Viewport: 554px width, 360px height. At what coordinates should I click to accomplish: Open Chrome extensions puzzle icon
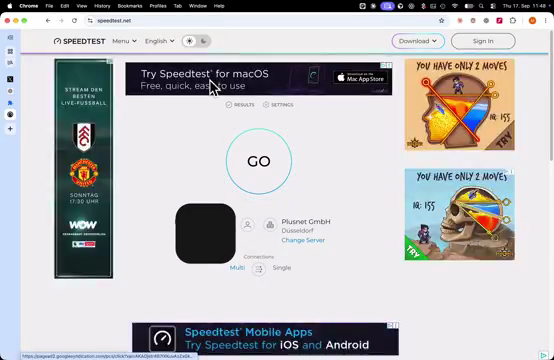513,21
